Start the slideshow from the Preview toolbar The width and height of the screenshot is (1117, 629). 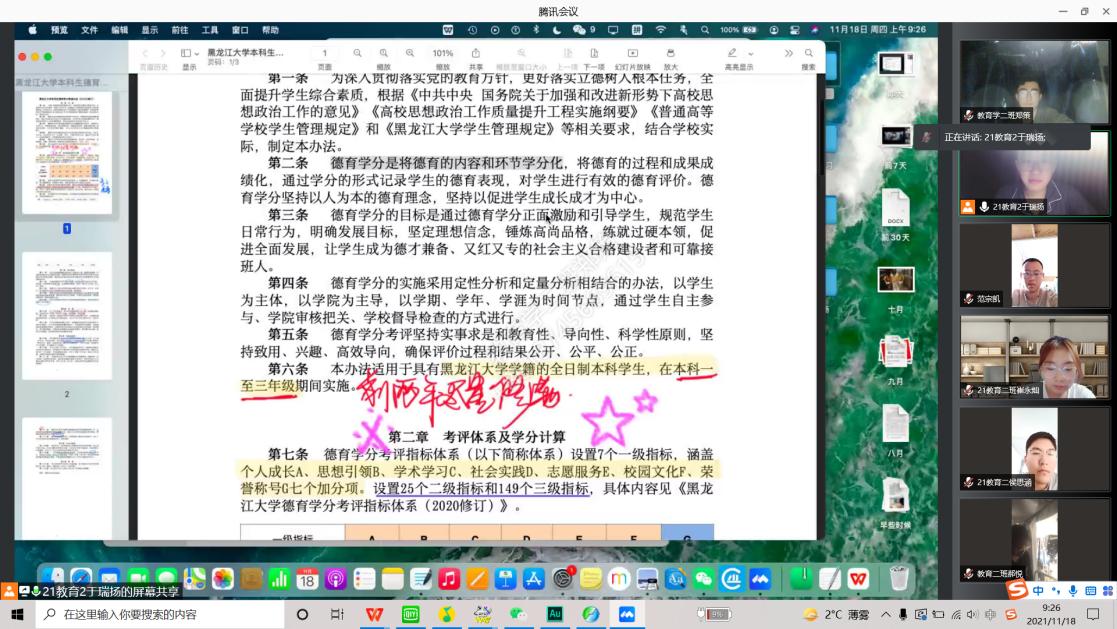coord(632,53)
